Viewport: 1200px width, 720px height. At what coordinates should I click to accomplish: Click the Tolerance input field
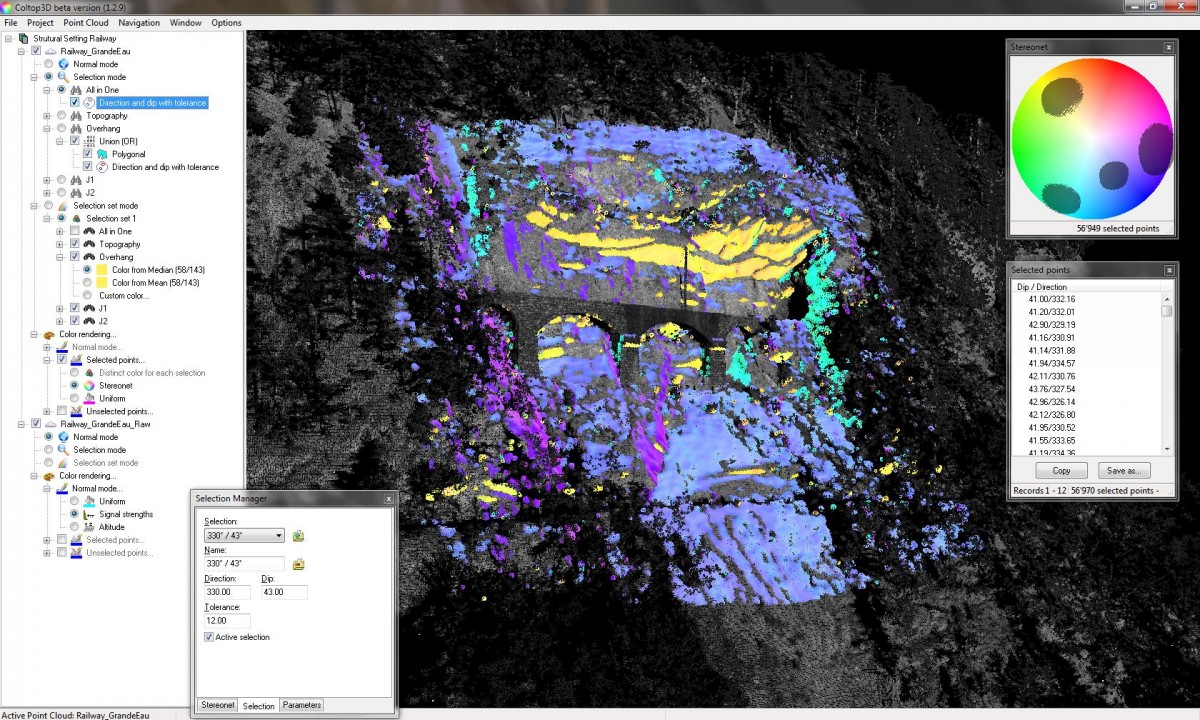coord(227,621)
